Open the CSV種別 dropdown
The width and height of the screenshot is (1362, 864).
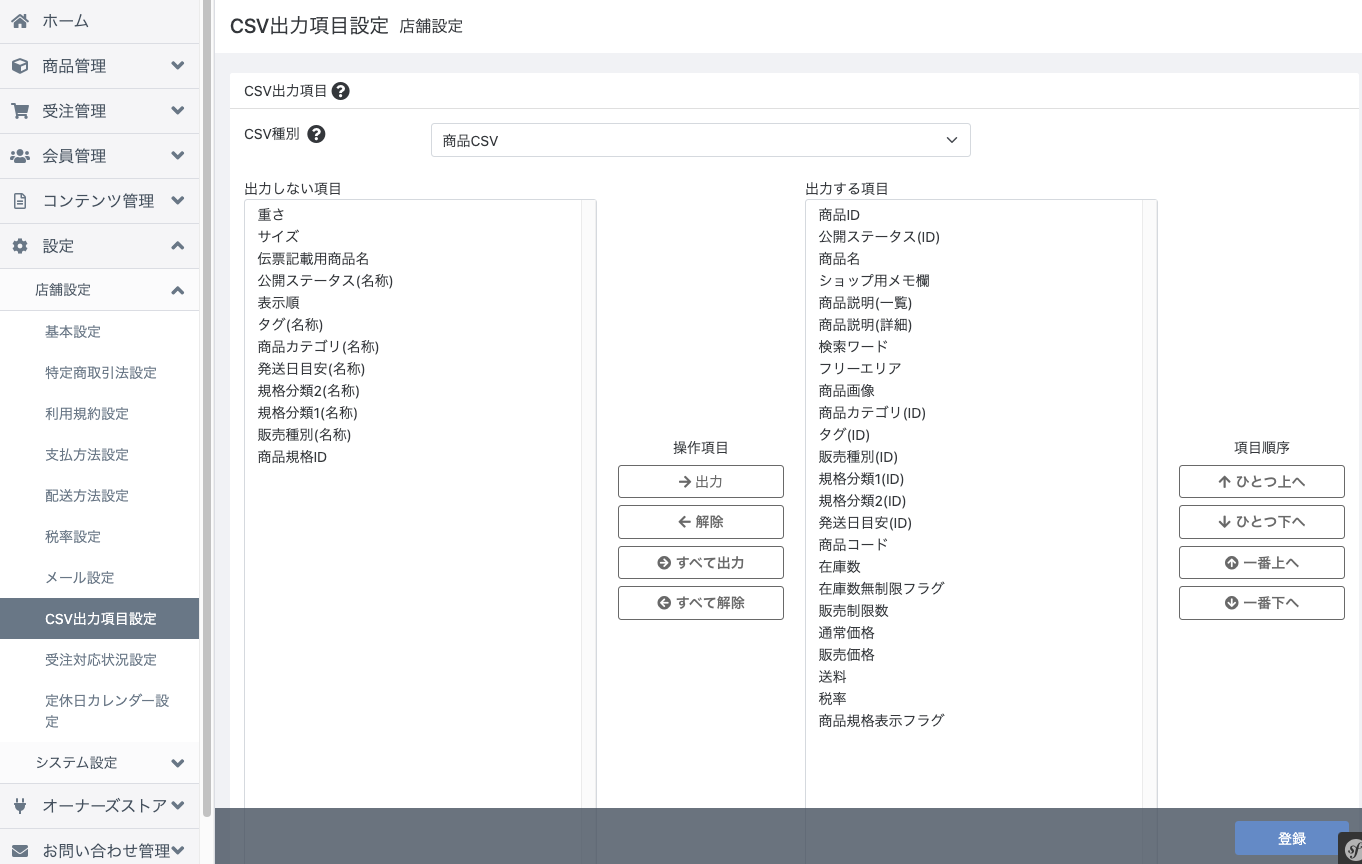click(700, 141)
